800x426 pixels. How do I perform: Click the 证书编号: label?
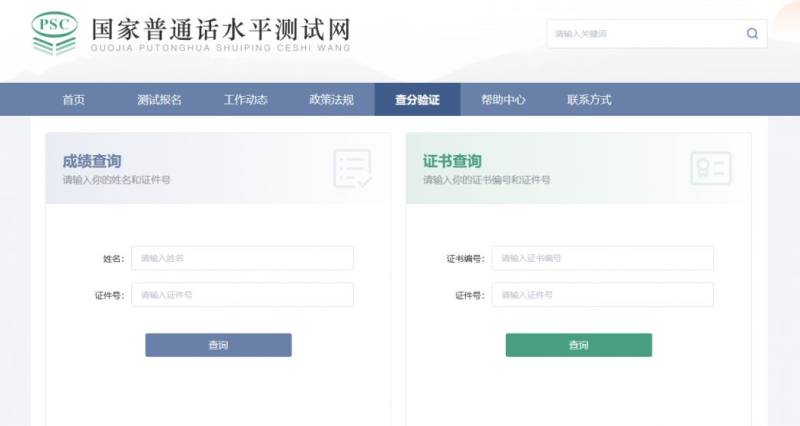pos(466,259)
